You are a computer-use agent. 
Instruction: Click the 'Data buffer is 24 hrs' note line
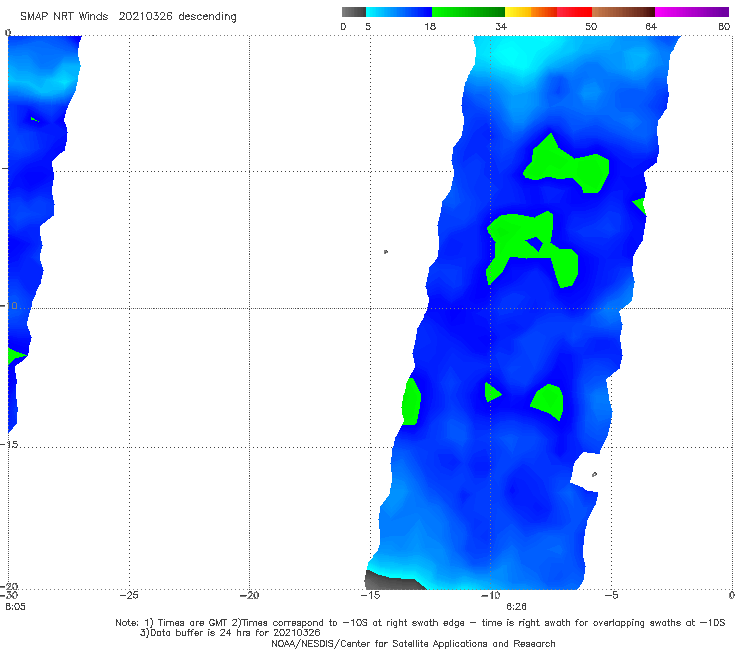(230, 633)
